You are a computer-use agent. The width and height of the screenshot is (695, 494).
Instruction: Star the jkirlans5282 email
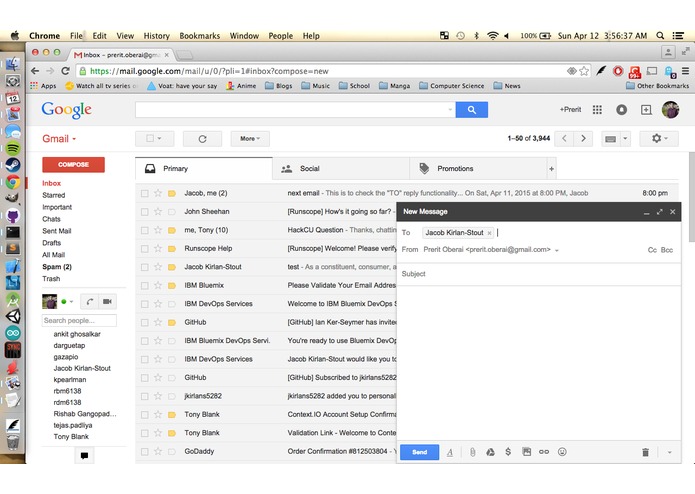click(158, 397)
